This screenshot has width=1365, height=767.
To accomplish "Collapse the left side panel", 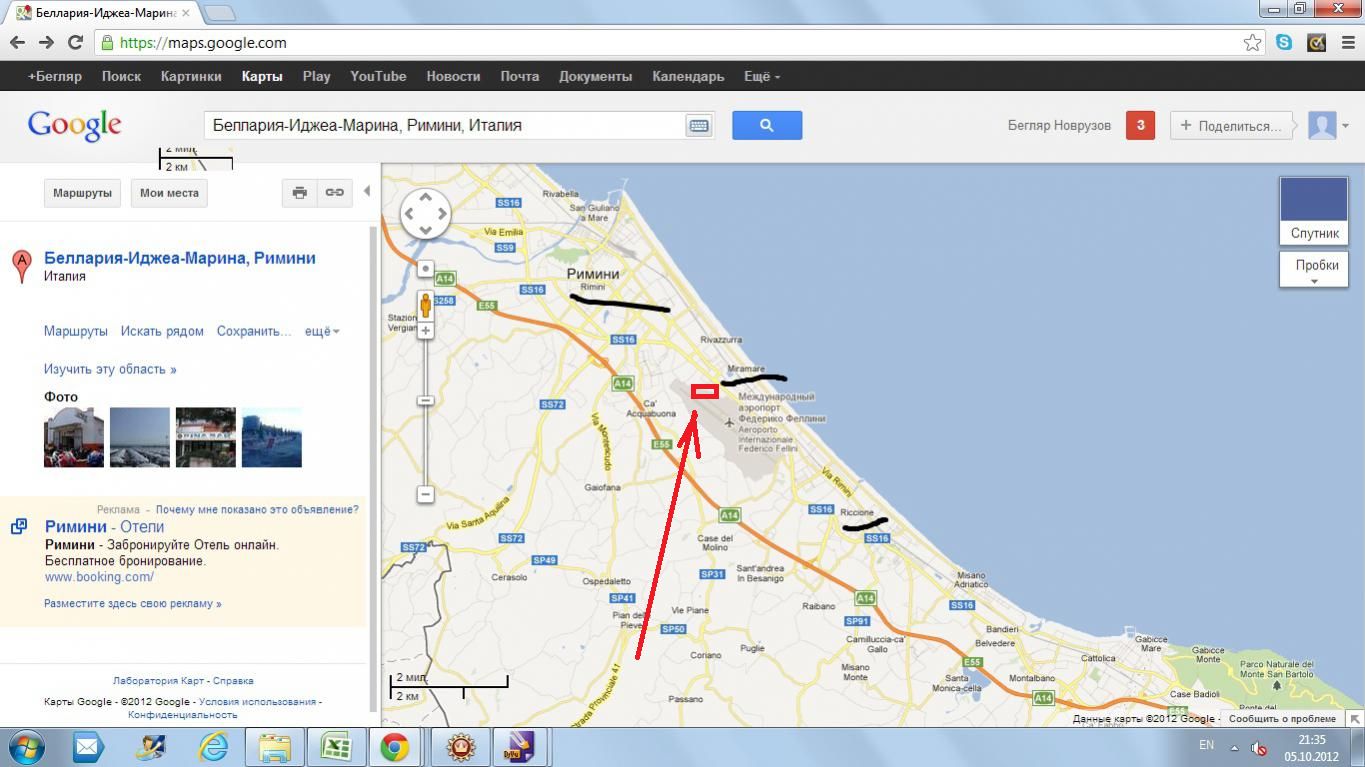I will click(367, 191).
